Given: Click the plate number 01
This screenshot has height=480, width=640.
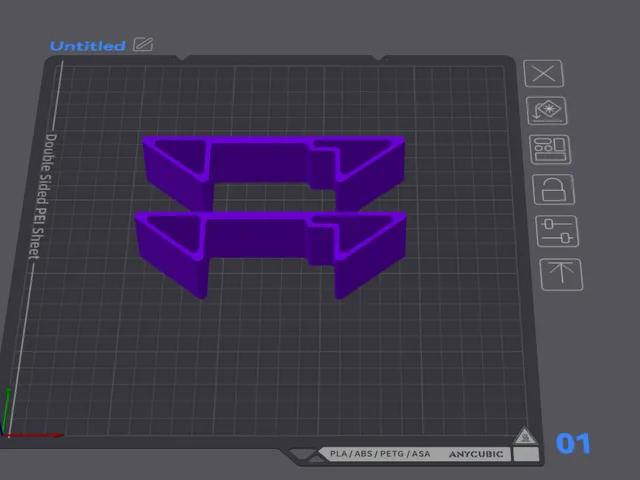Looking at the screenshot, I should [x=573, y=444].
